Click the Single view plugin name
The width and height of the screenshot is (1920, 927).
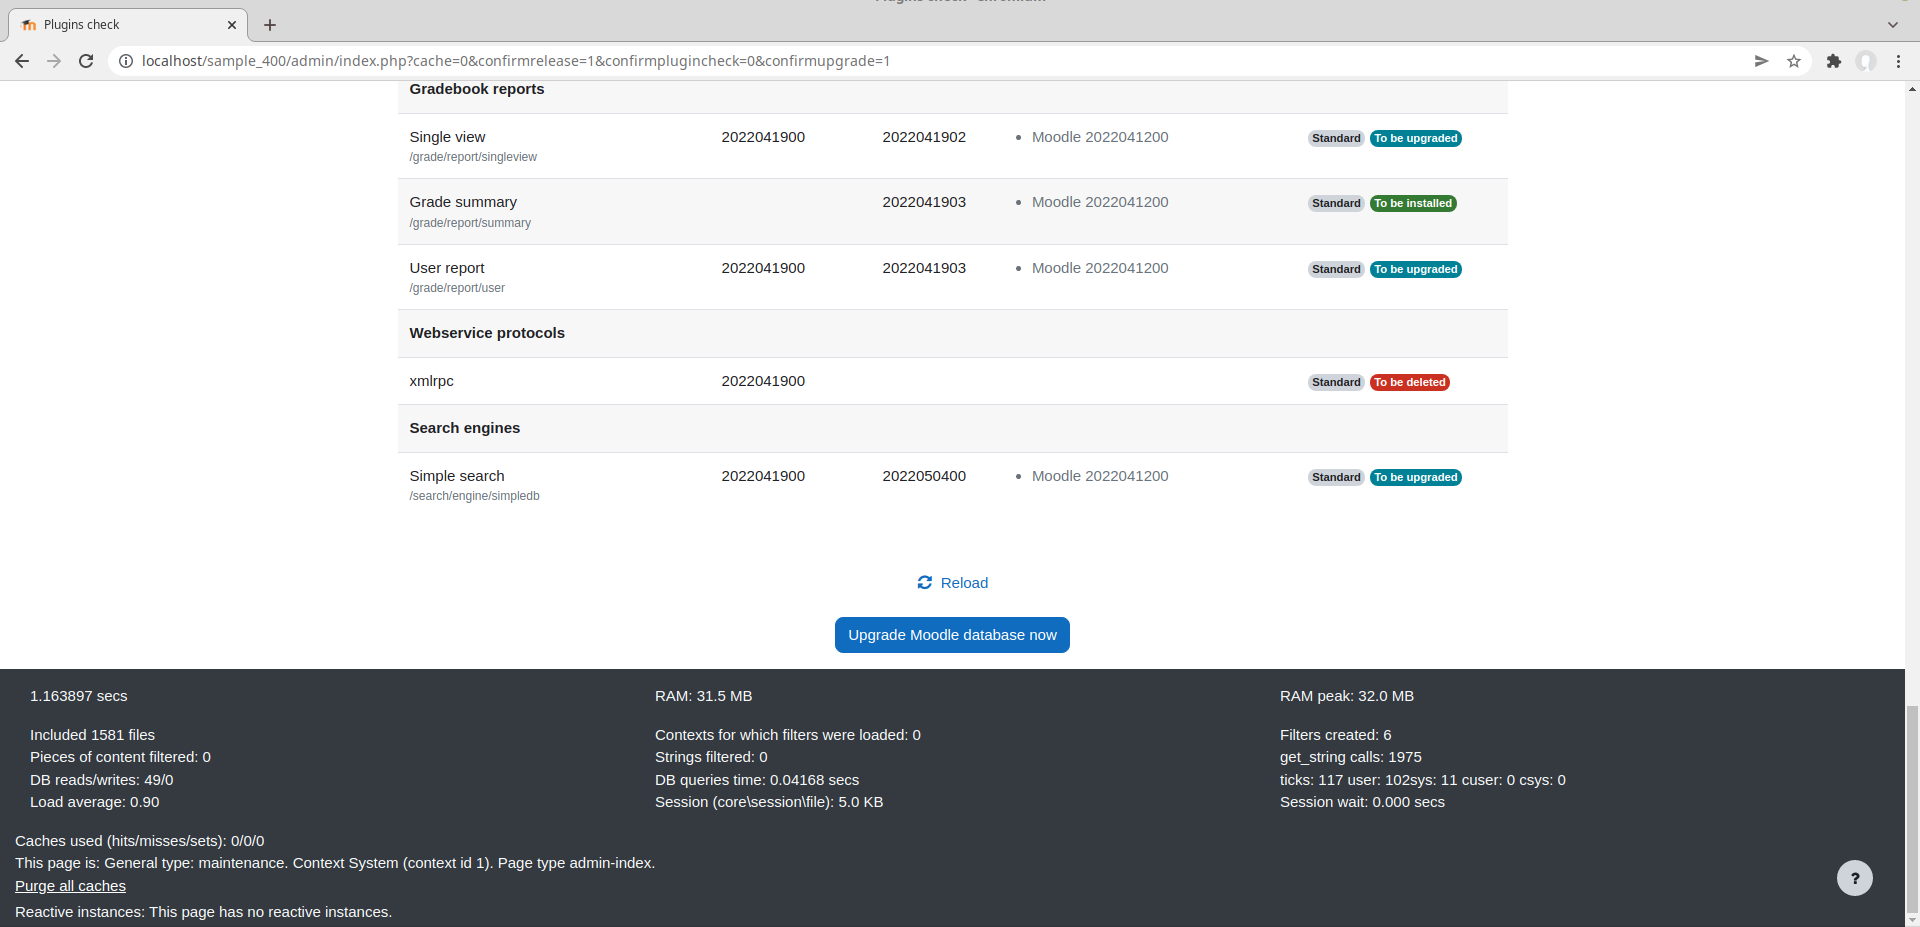point(447,137)
